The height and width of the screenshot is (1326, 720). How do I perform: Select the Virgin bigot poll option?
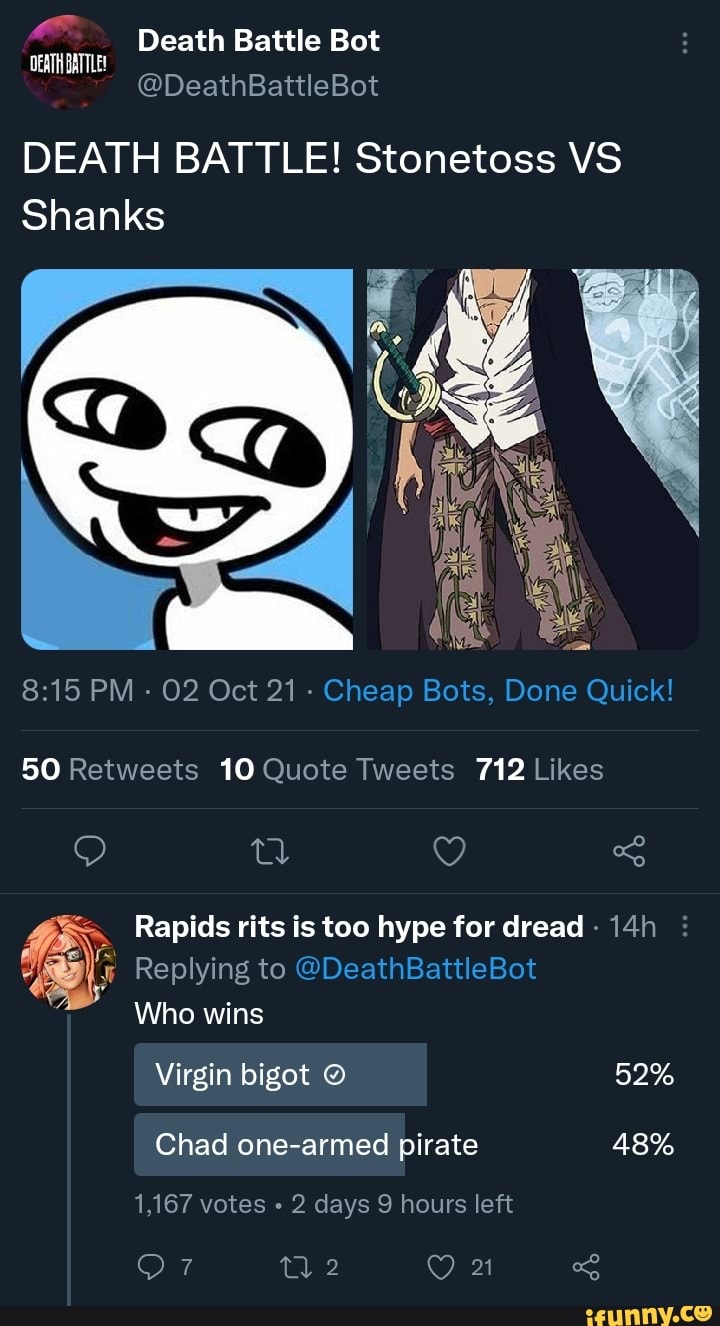(x=404, y=1074)
